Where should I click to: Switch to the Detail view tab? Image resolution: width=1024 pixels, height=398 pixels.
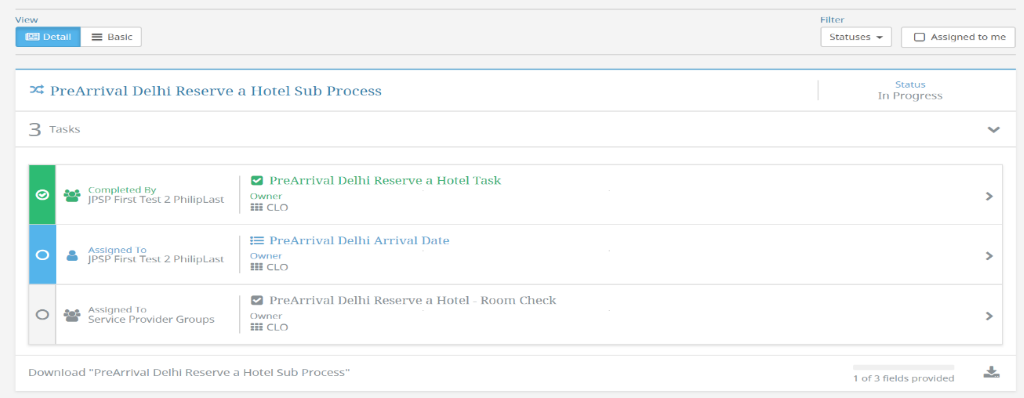pyautogui.click(x=48, y=37)
